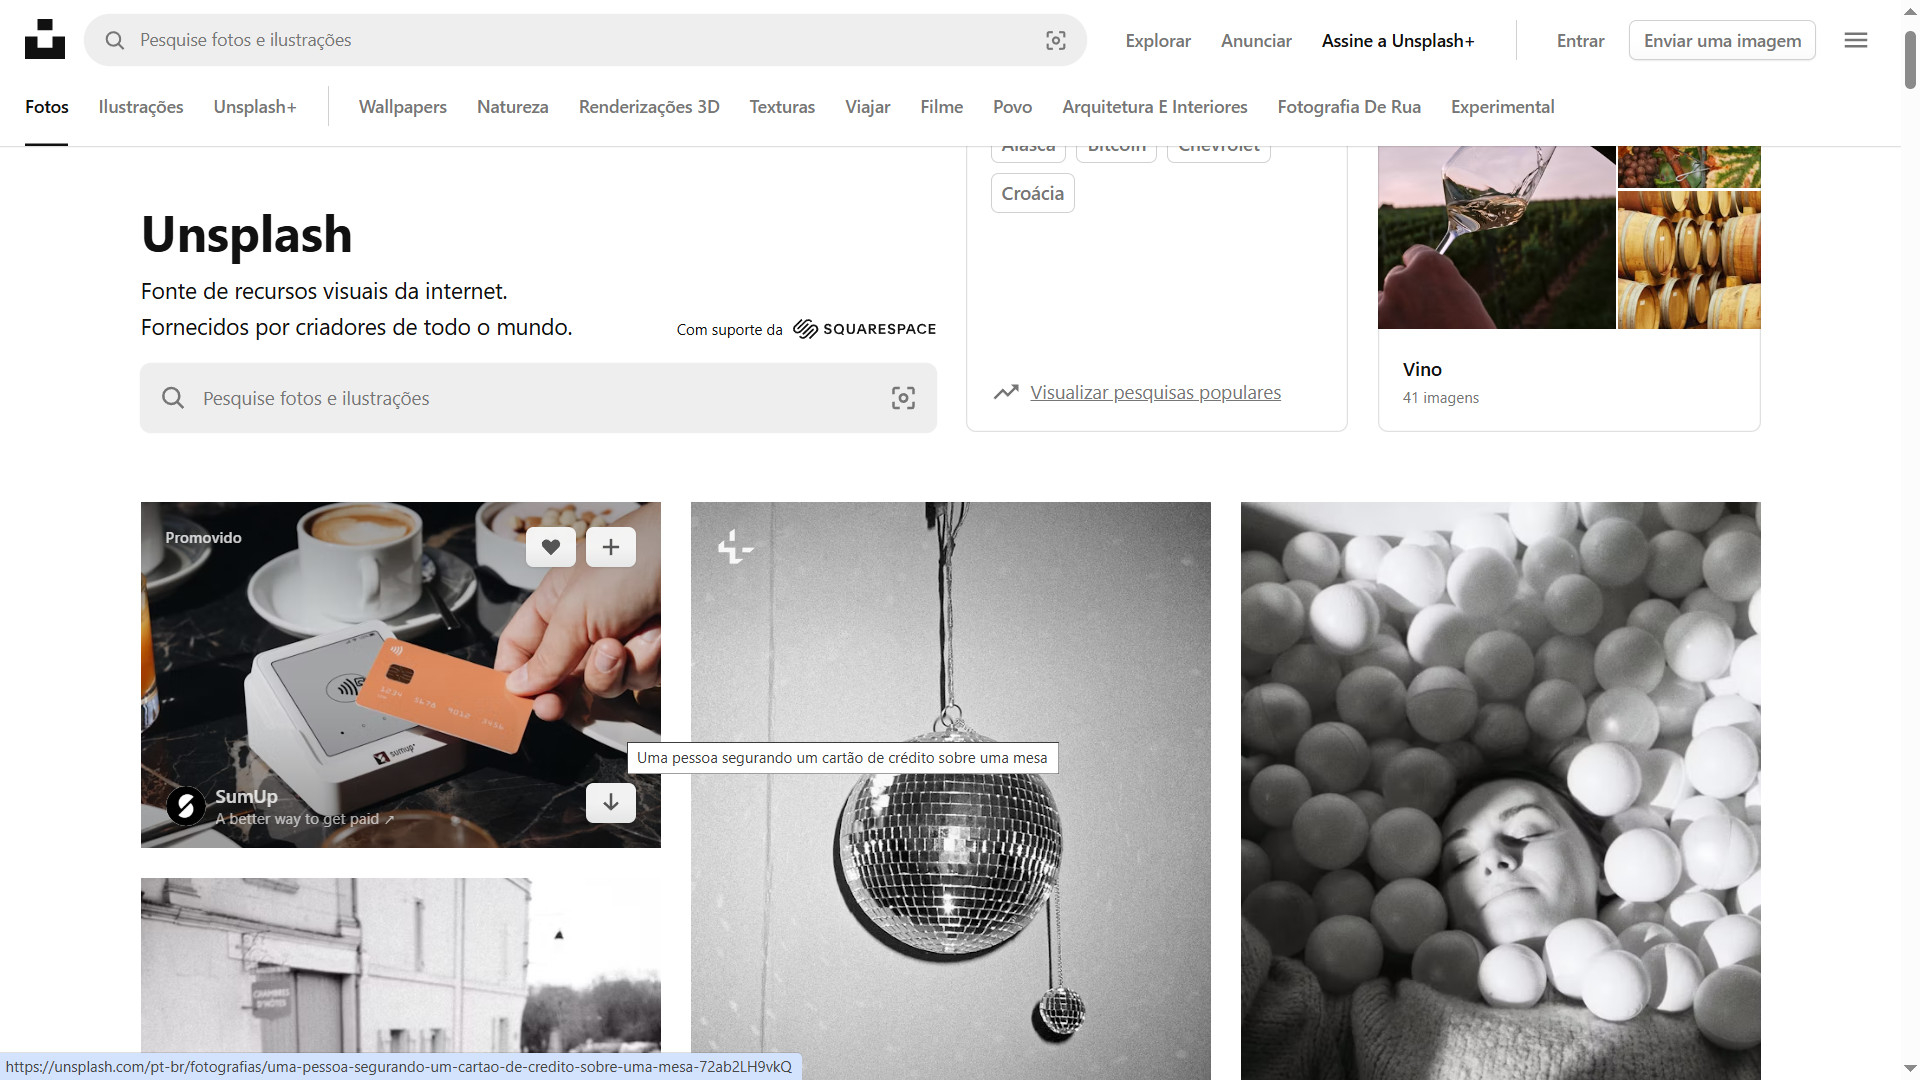Screen dimensions: 1920x1080
Task: Open the Texturas category
Action: [x=782, y=107]
